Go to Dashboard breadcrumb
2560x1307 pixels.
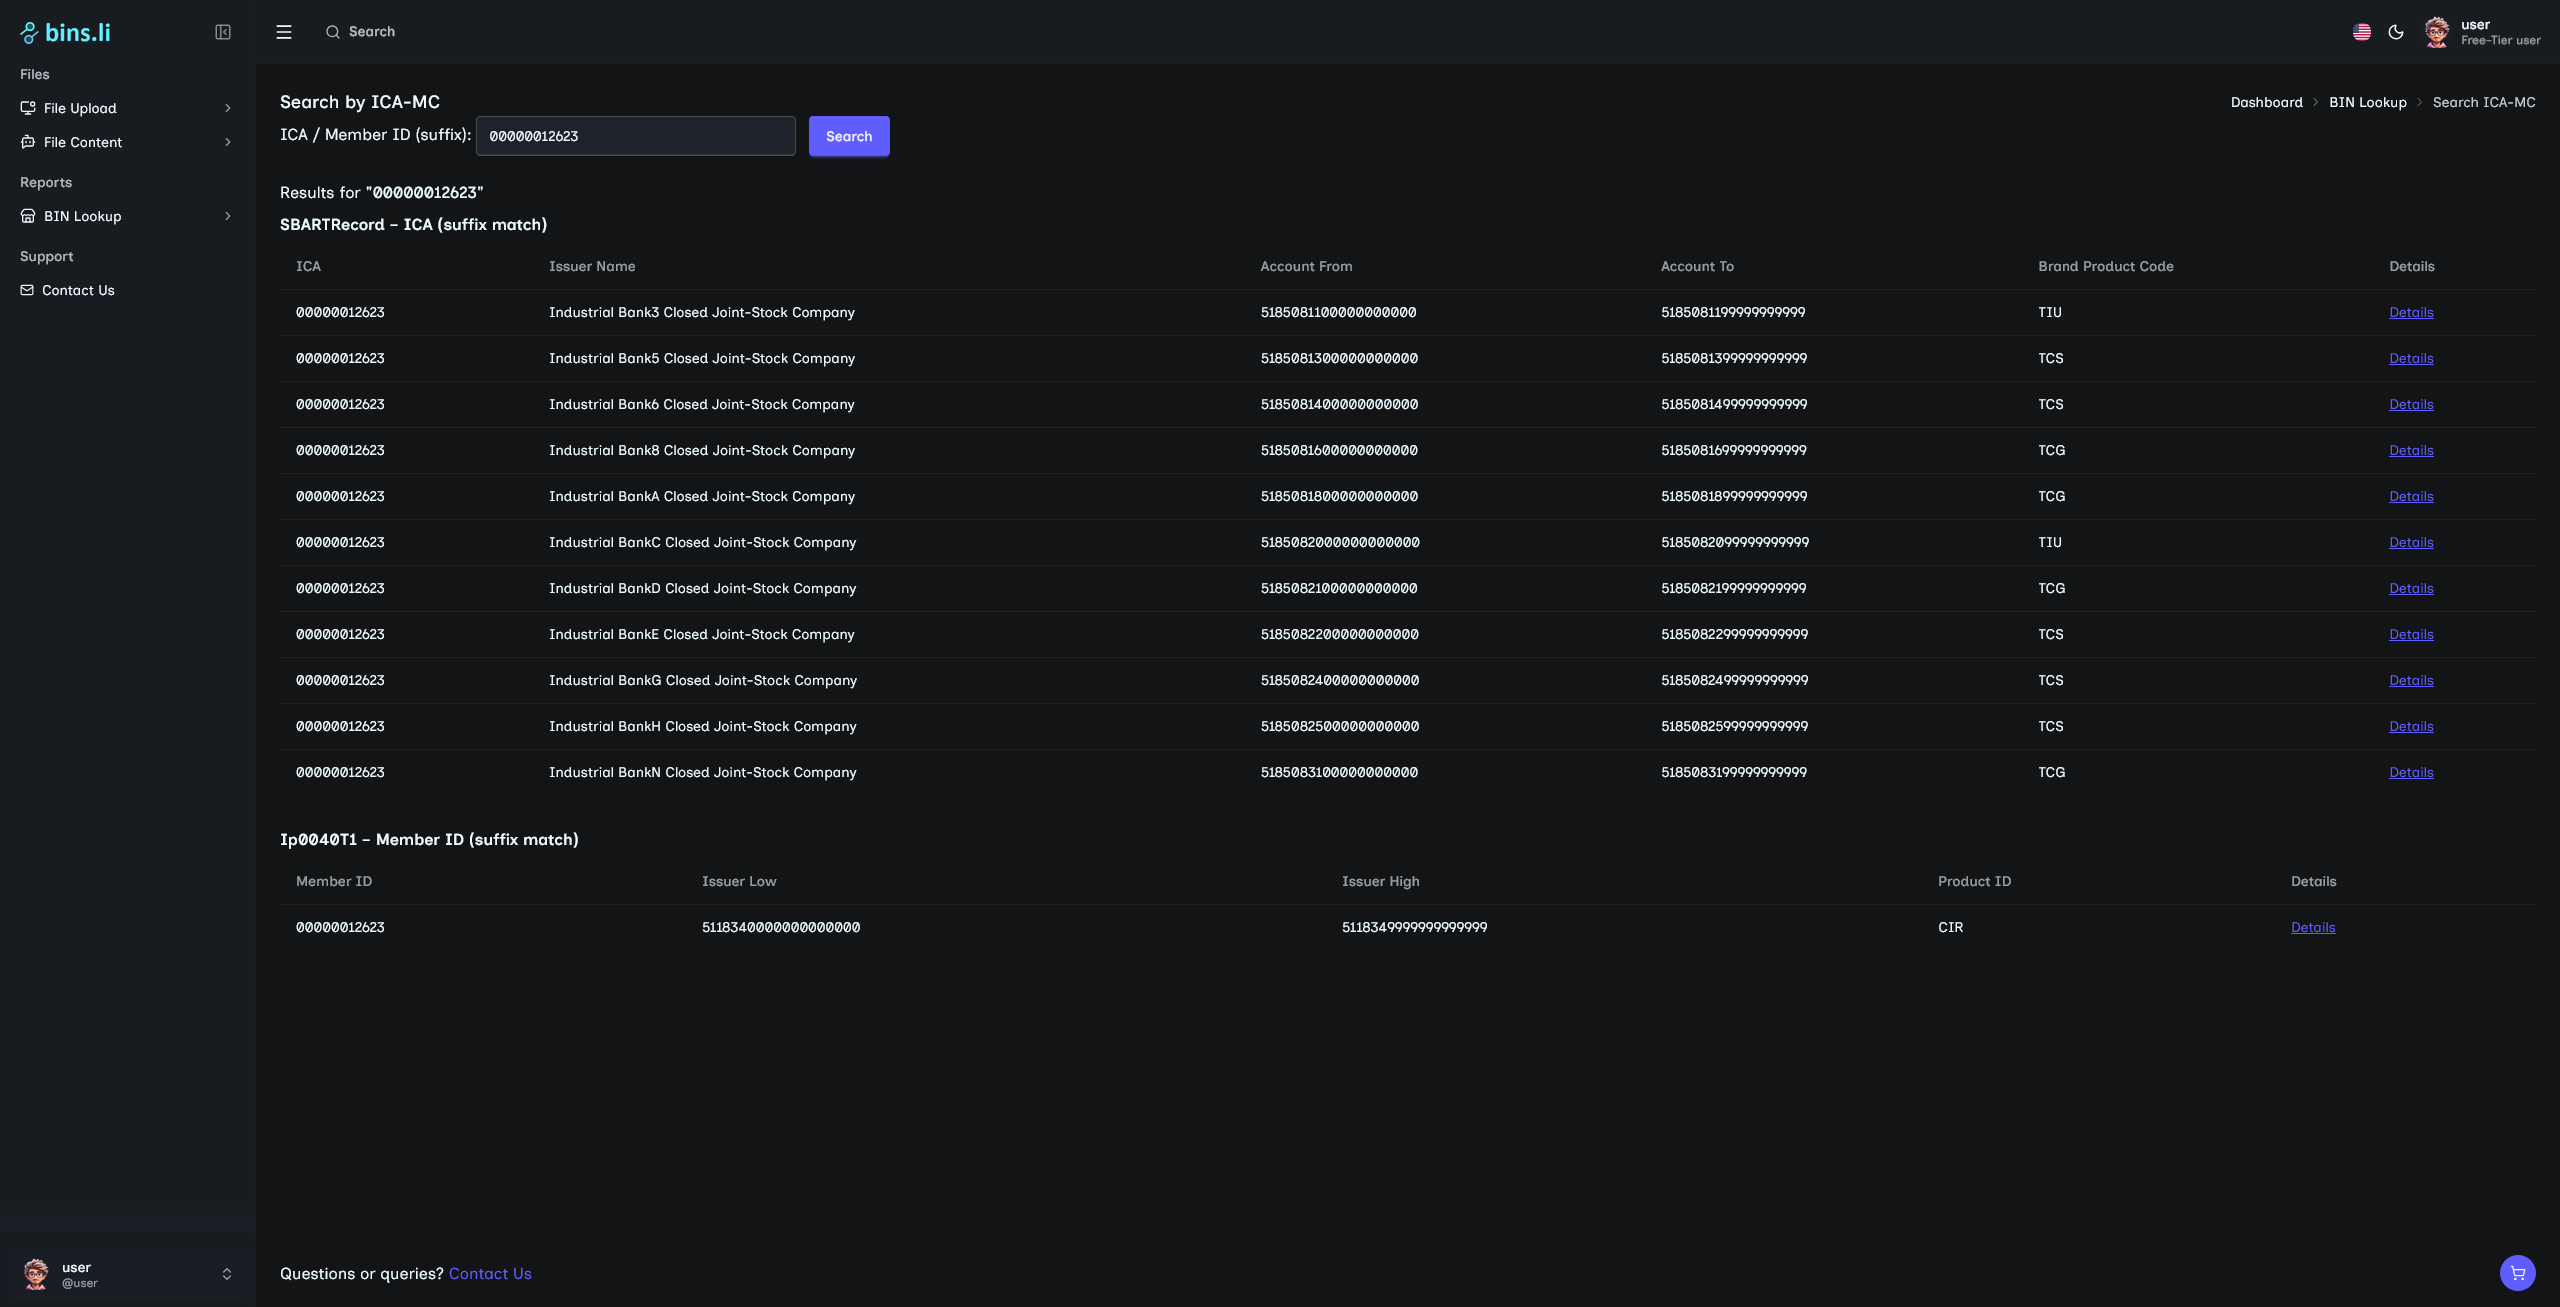pos(2266,102)
